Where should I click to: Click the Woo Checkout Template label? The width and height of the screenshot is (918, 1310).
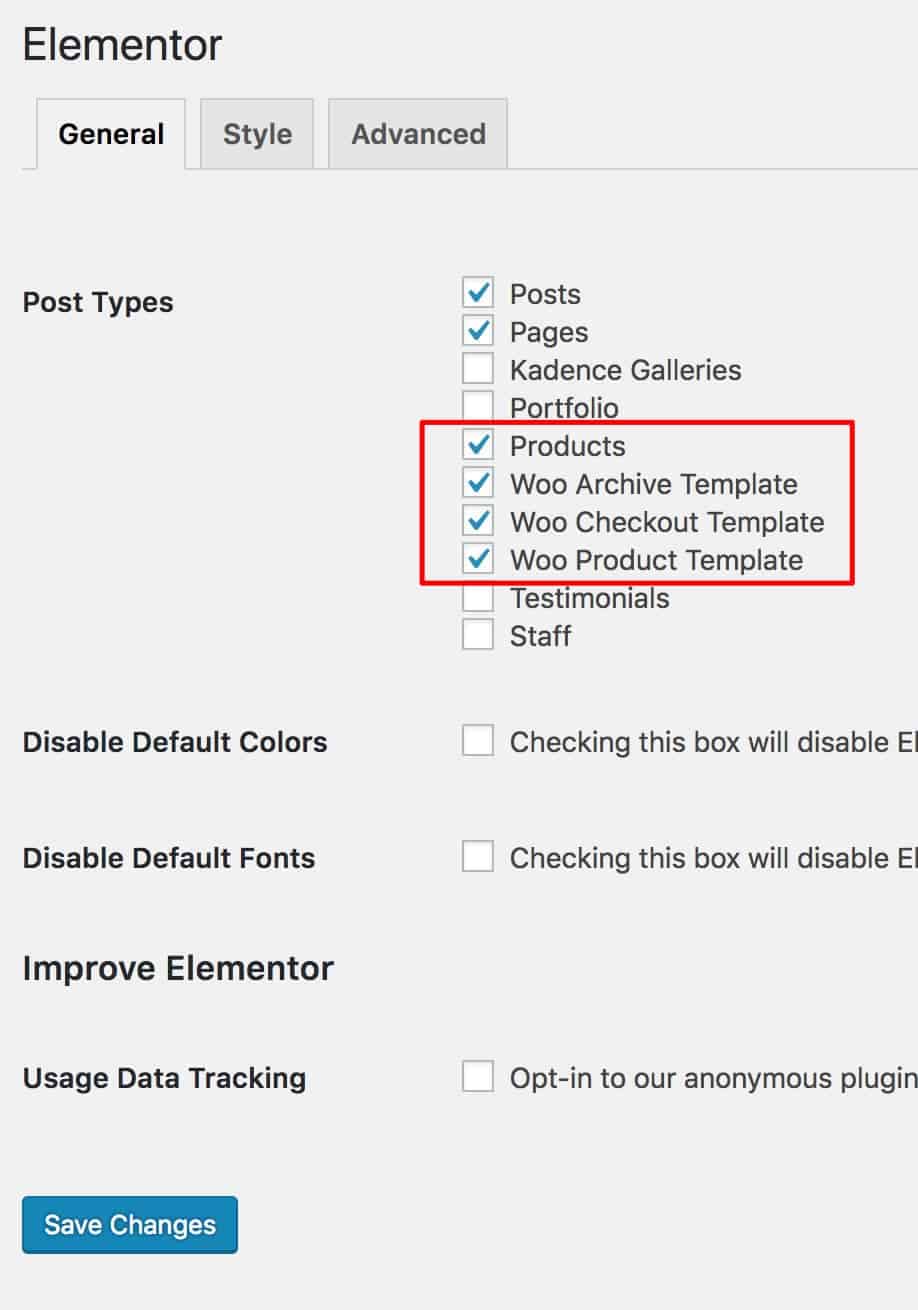point(667,522)
